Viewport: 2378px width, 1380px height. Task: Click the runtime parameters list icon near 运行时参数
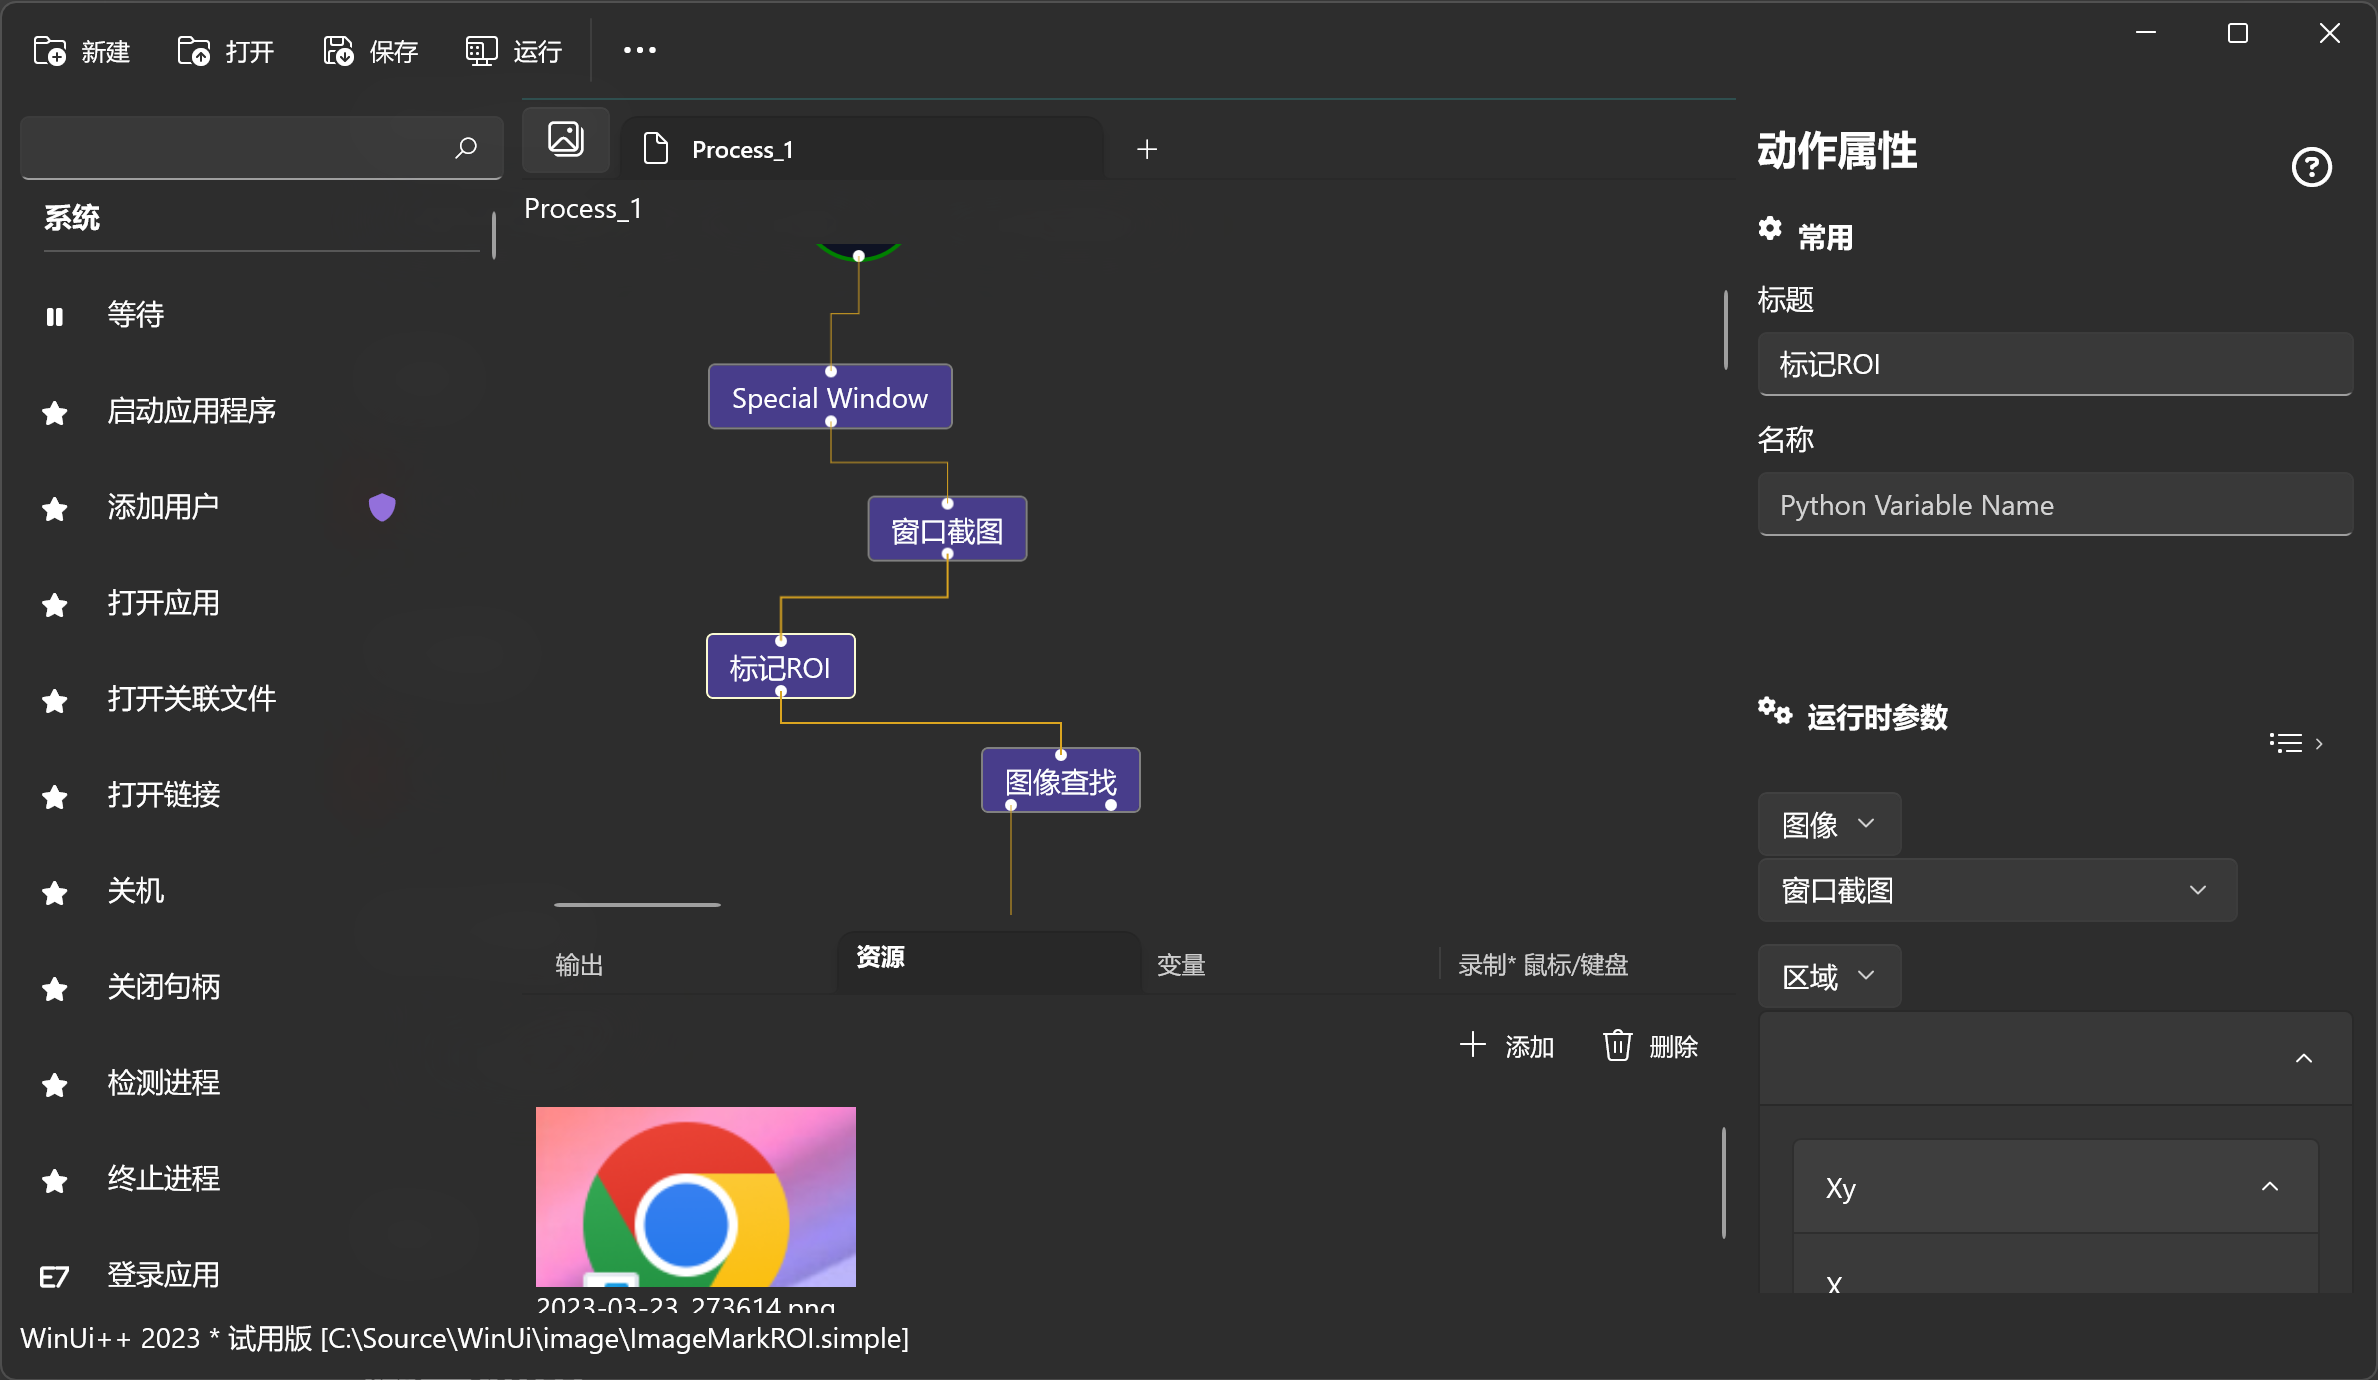coord(2284,742)
